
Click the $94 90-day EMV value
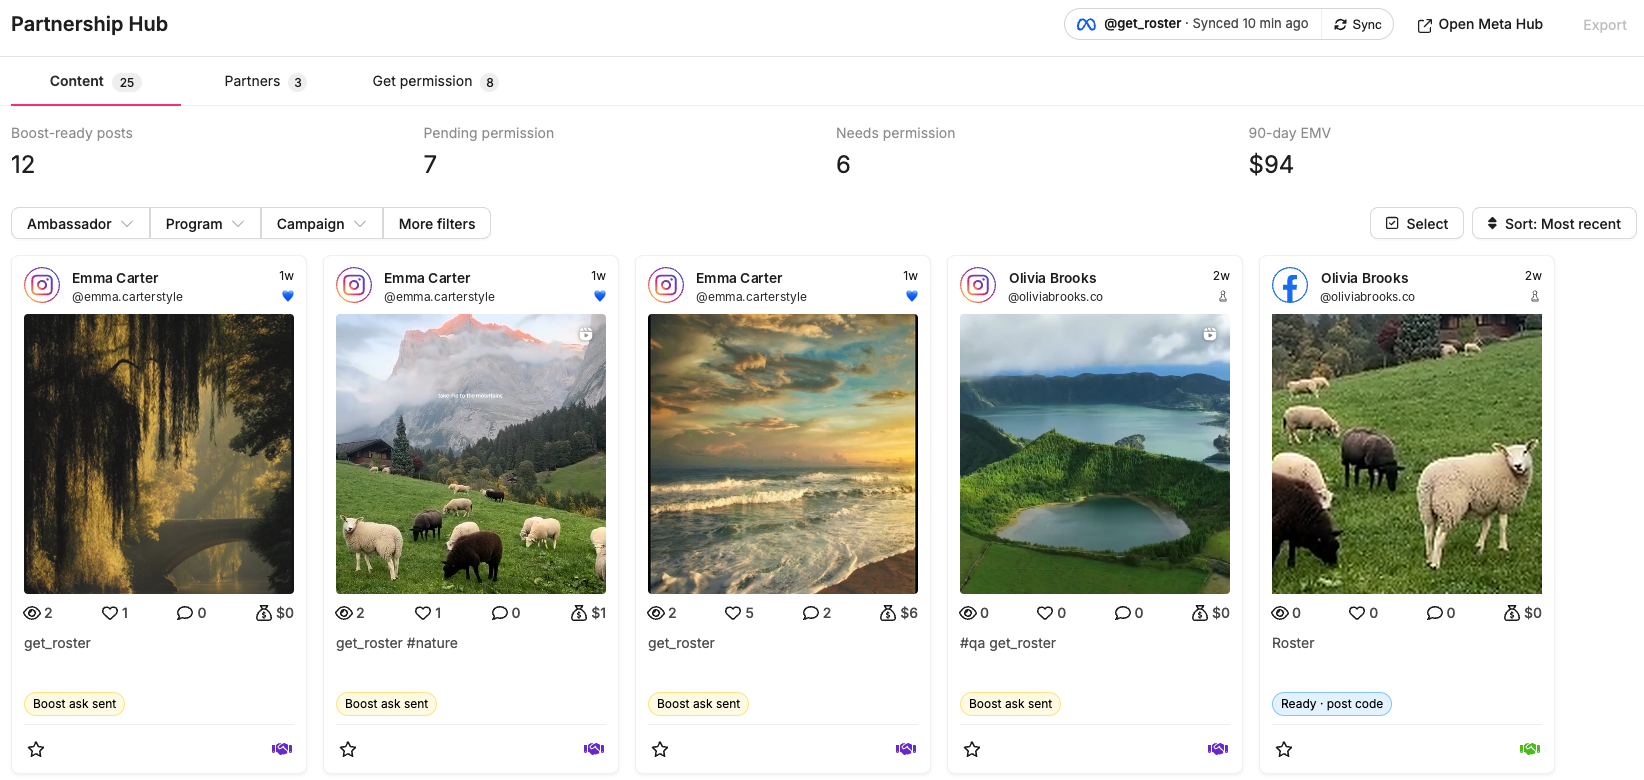(x=1271, y=164)
